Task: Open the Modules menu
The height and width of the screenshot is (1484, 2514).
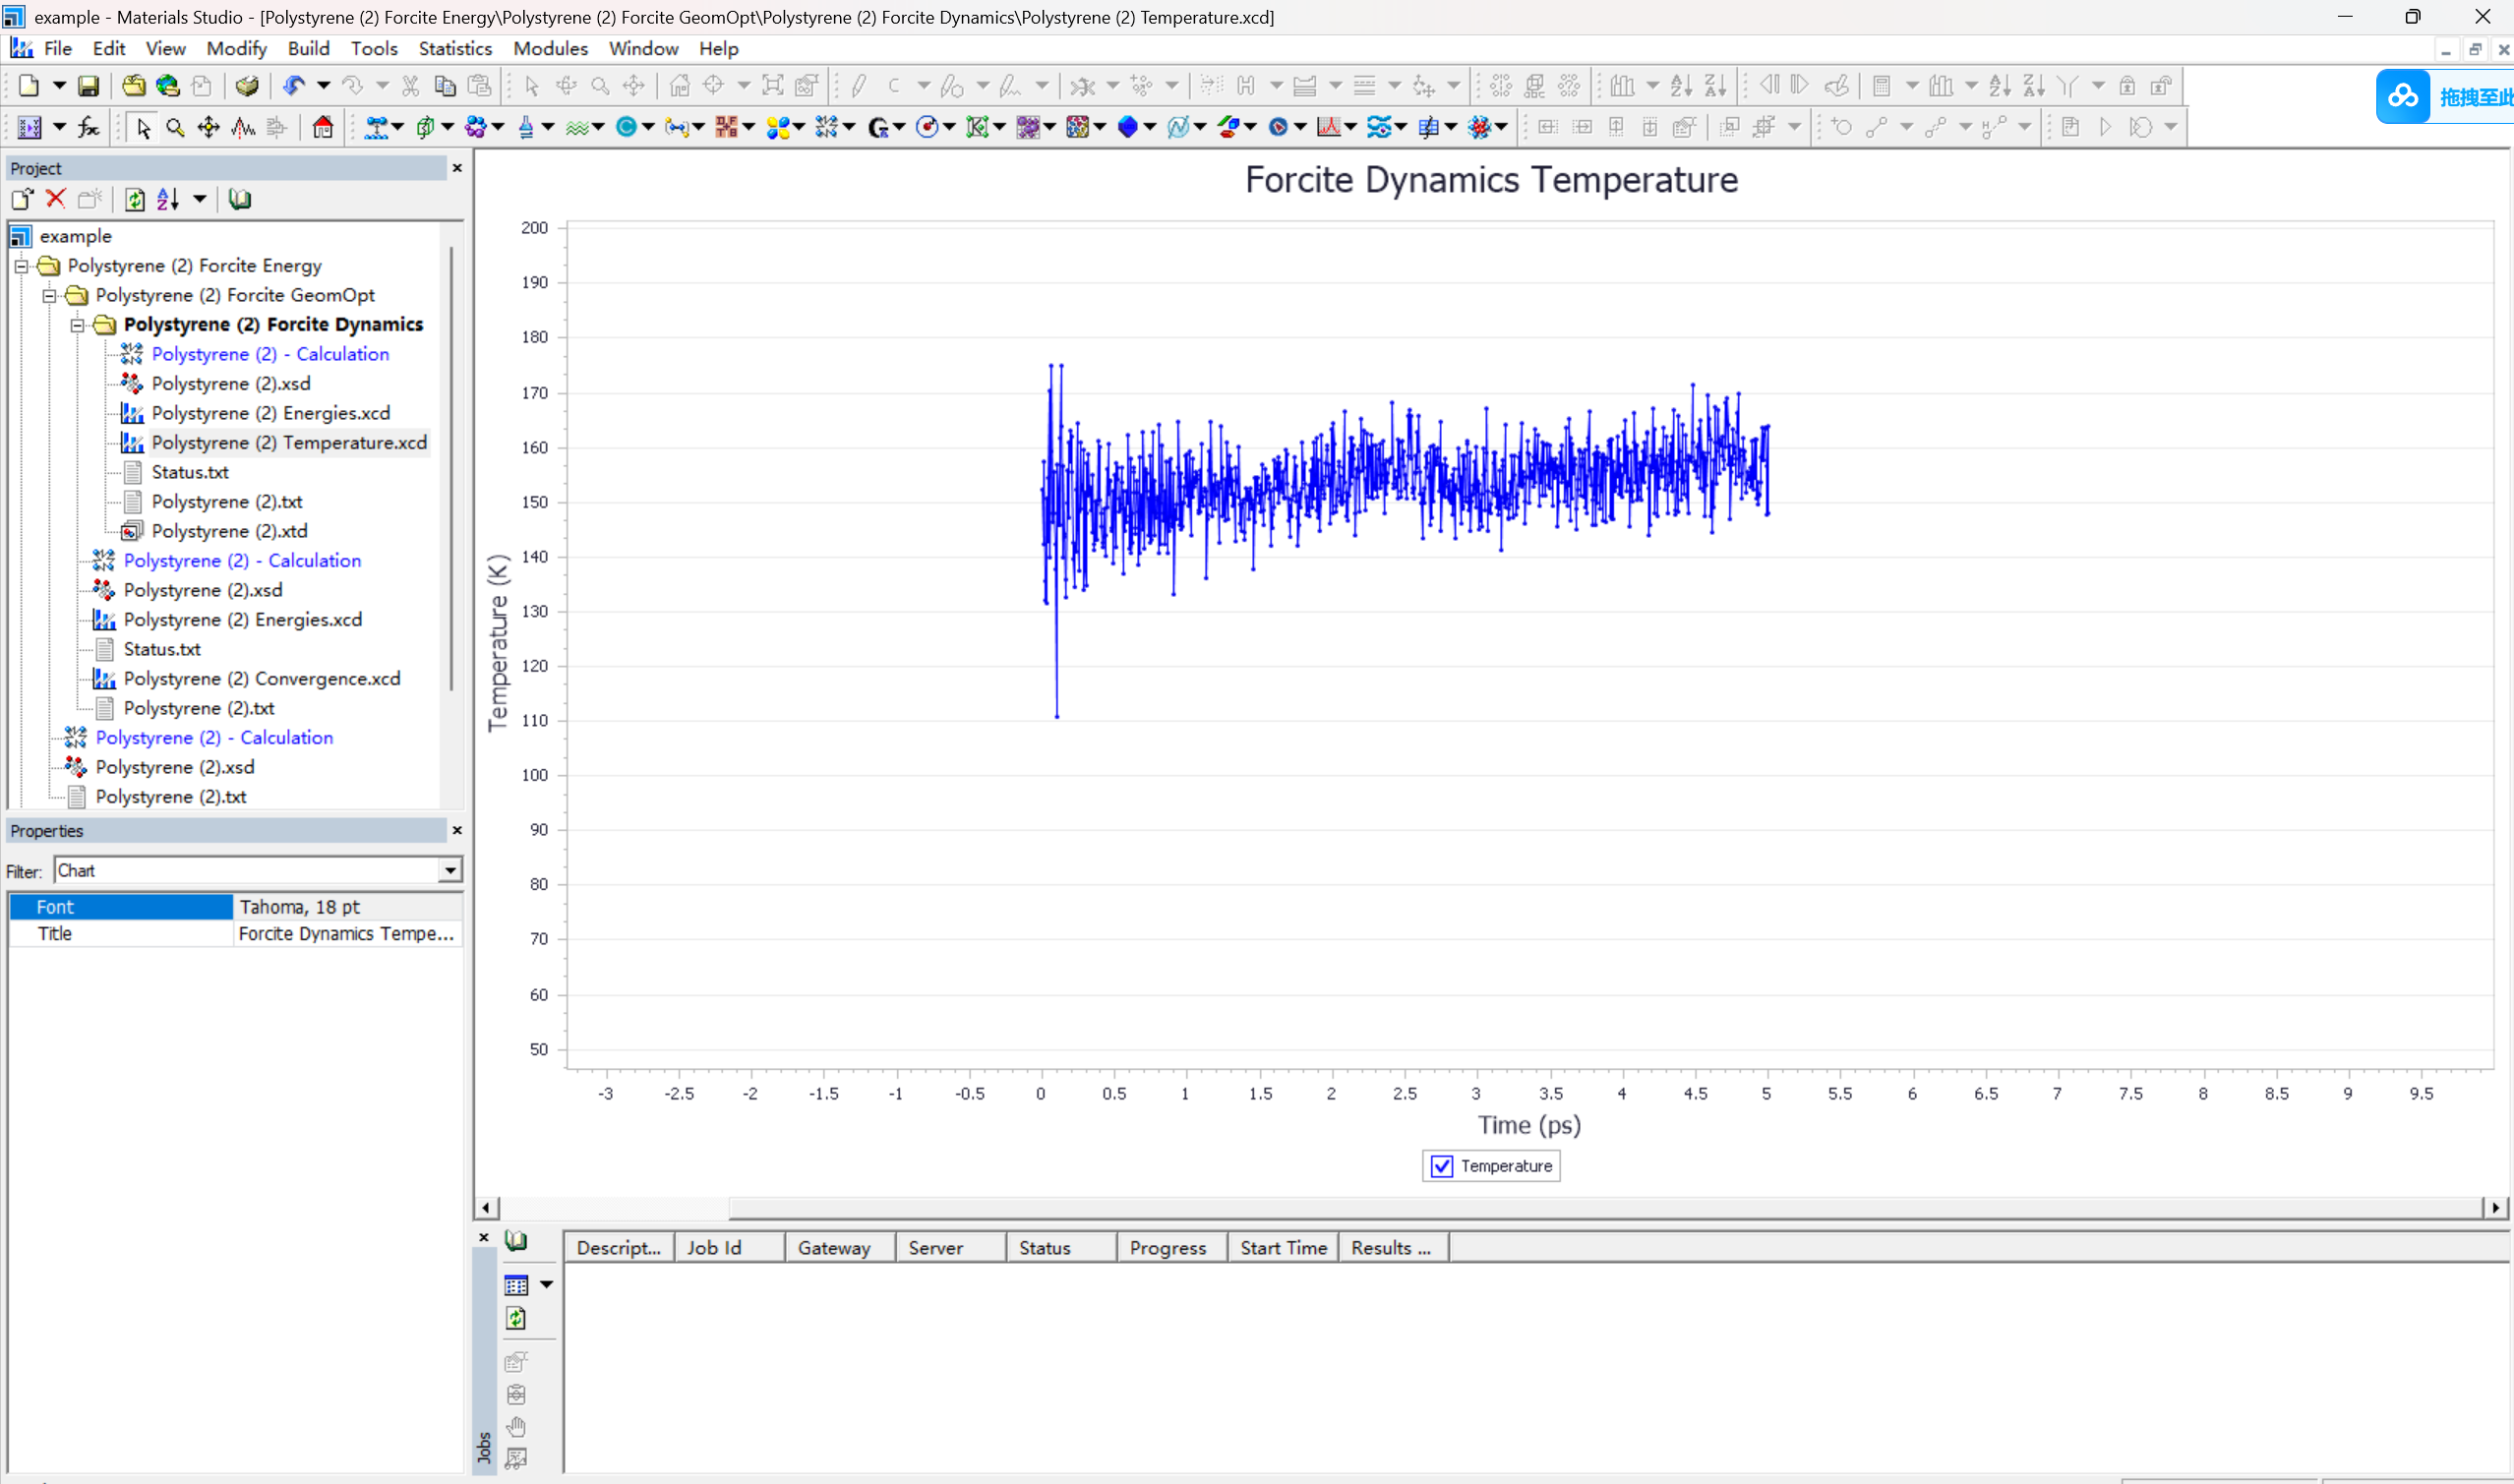Action: point(549,48)
